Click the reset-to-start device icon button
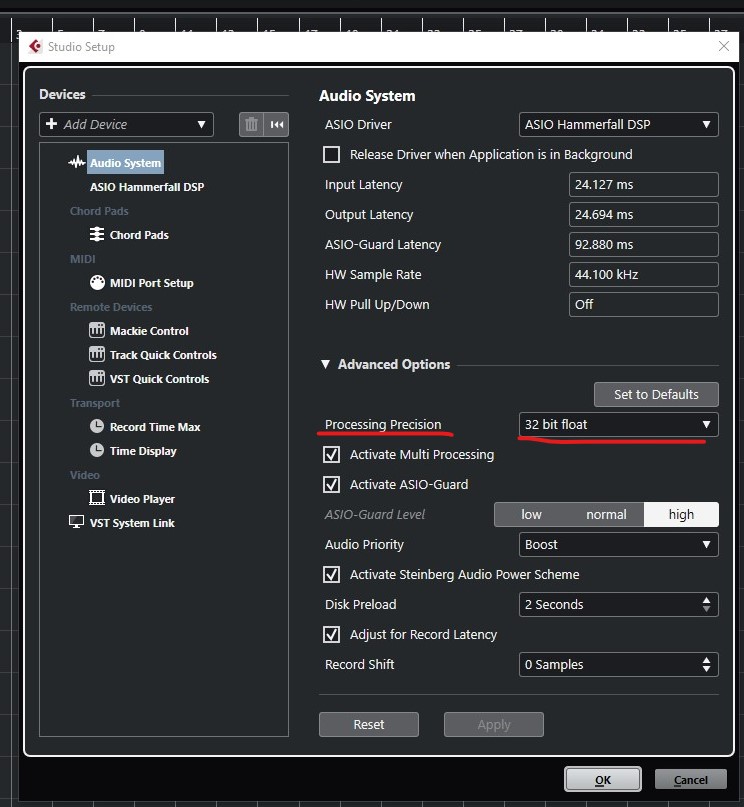Image resolution: width=744 pixels, height=807 pixels. click(x=276, y=125)
